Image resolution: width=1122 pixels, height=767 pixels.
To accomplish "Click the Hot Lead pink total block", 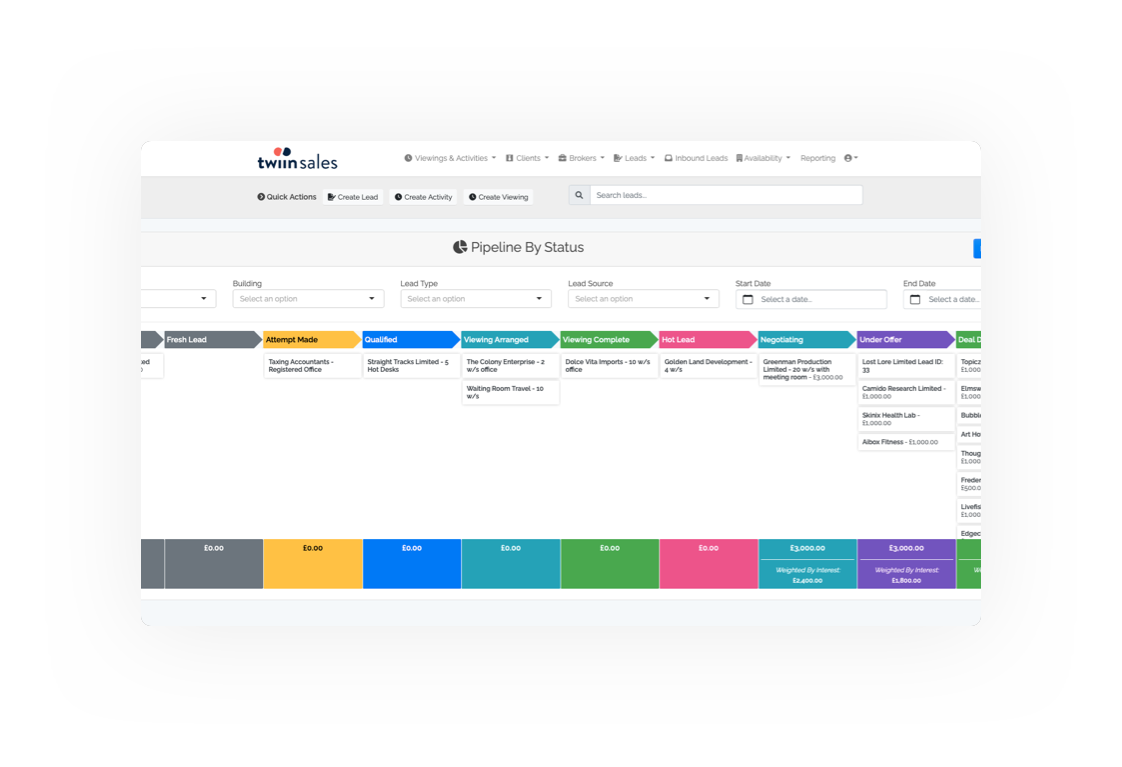I will (708, 564).
